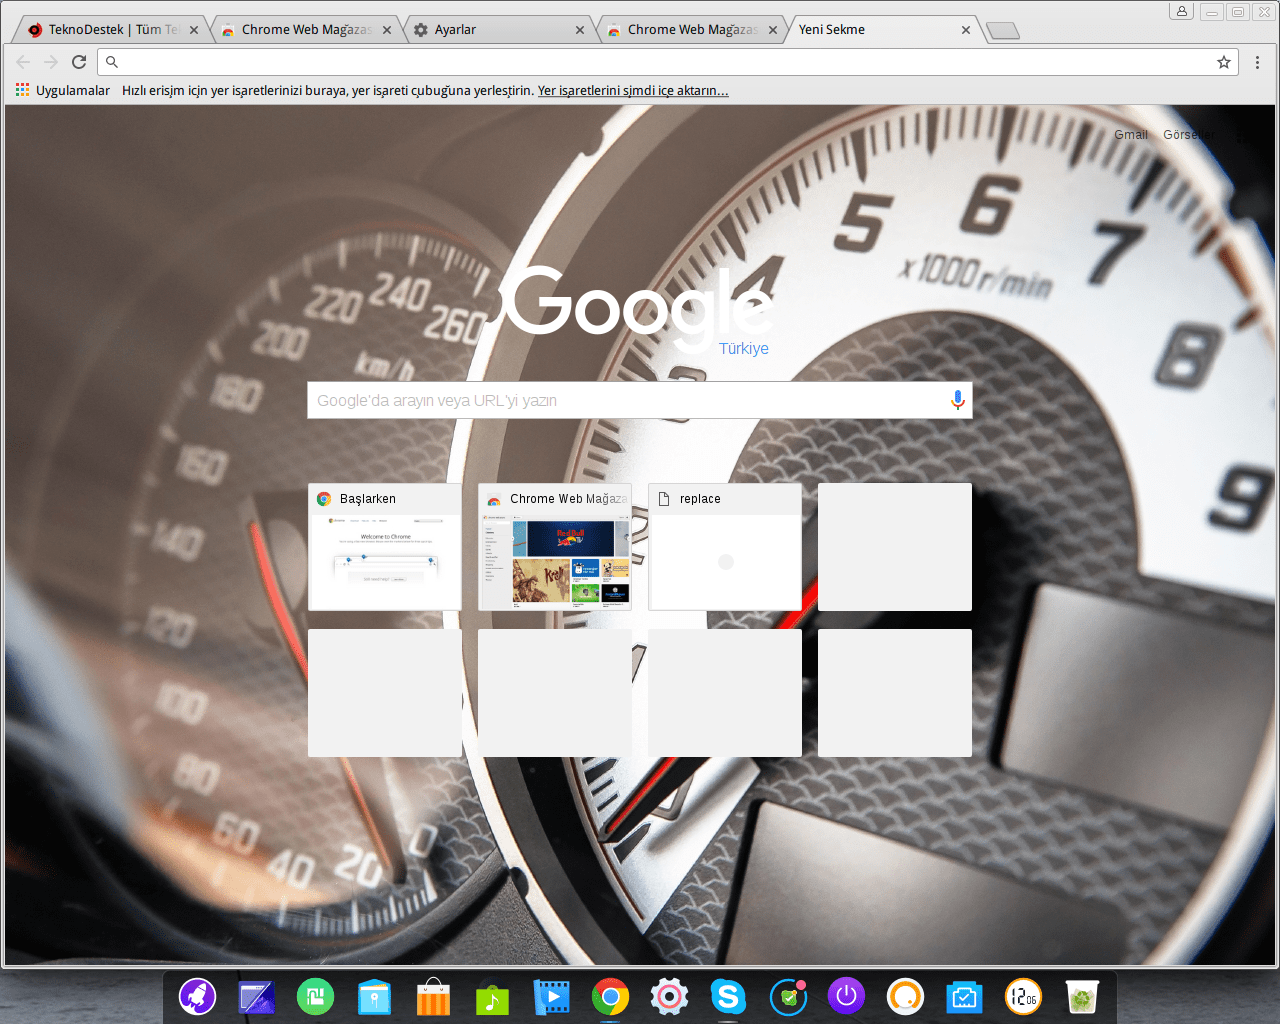Launch Skype from the dock
The height and width of the screenshot is (1024, 1280).
point(728,996)
